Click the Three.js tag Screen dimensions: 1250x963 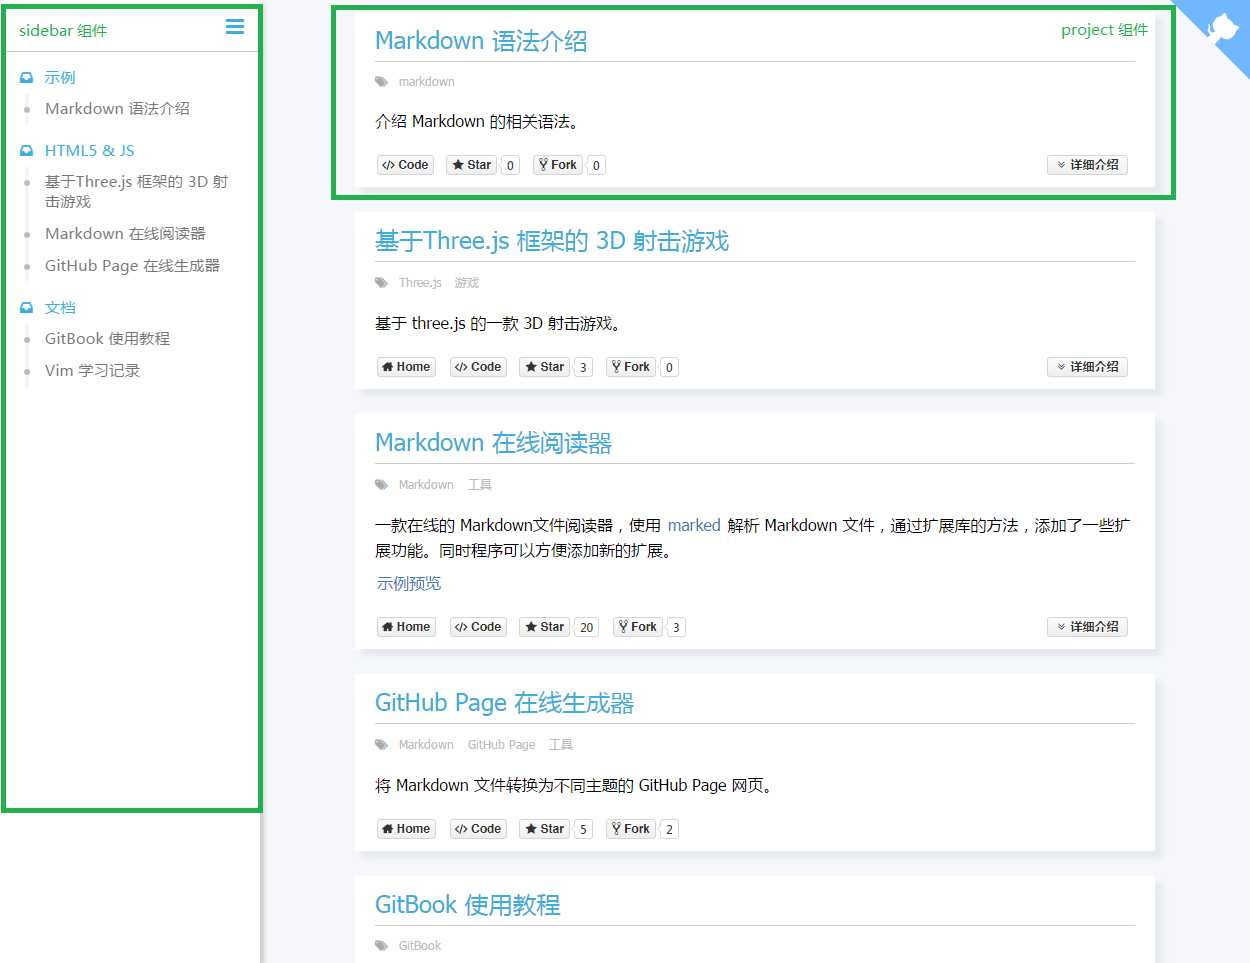pyautogui.click(x=420, y=283)
